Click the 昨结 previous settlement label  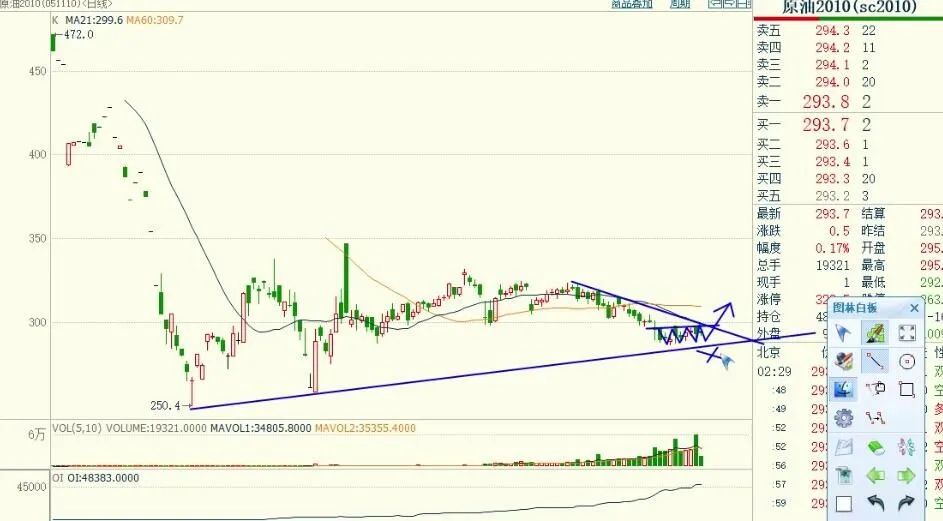(x=873, y=231)
